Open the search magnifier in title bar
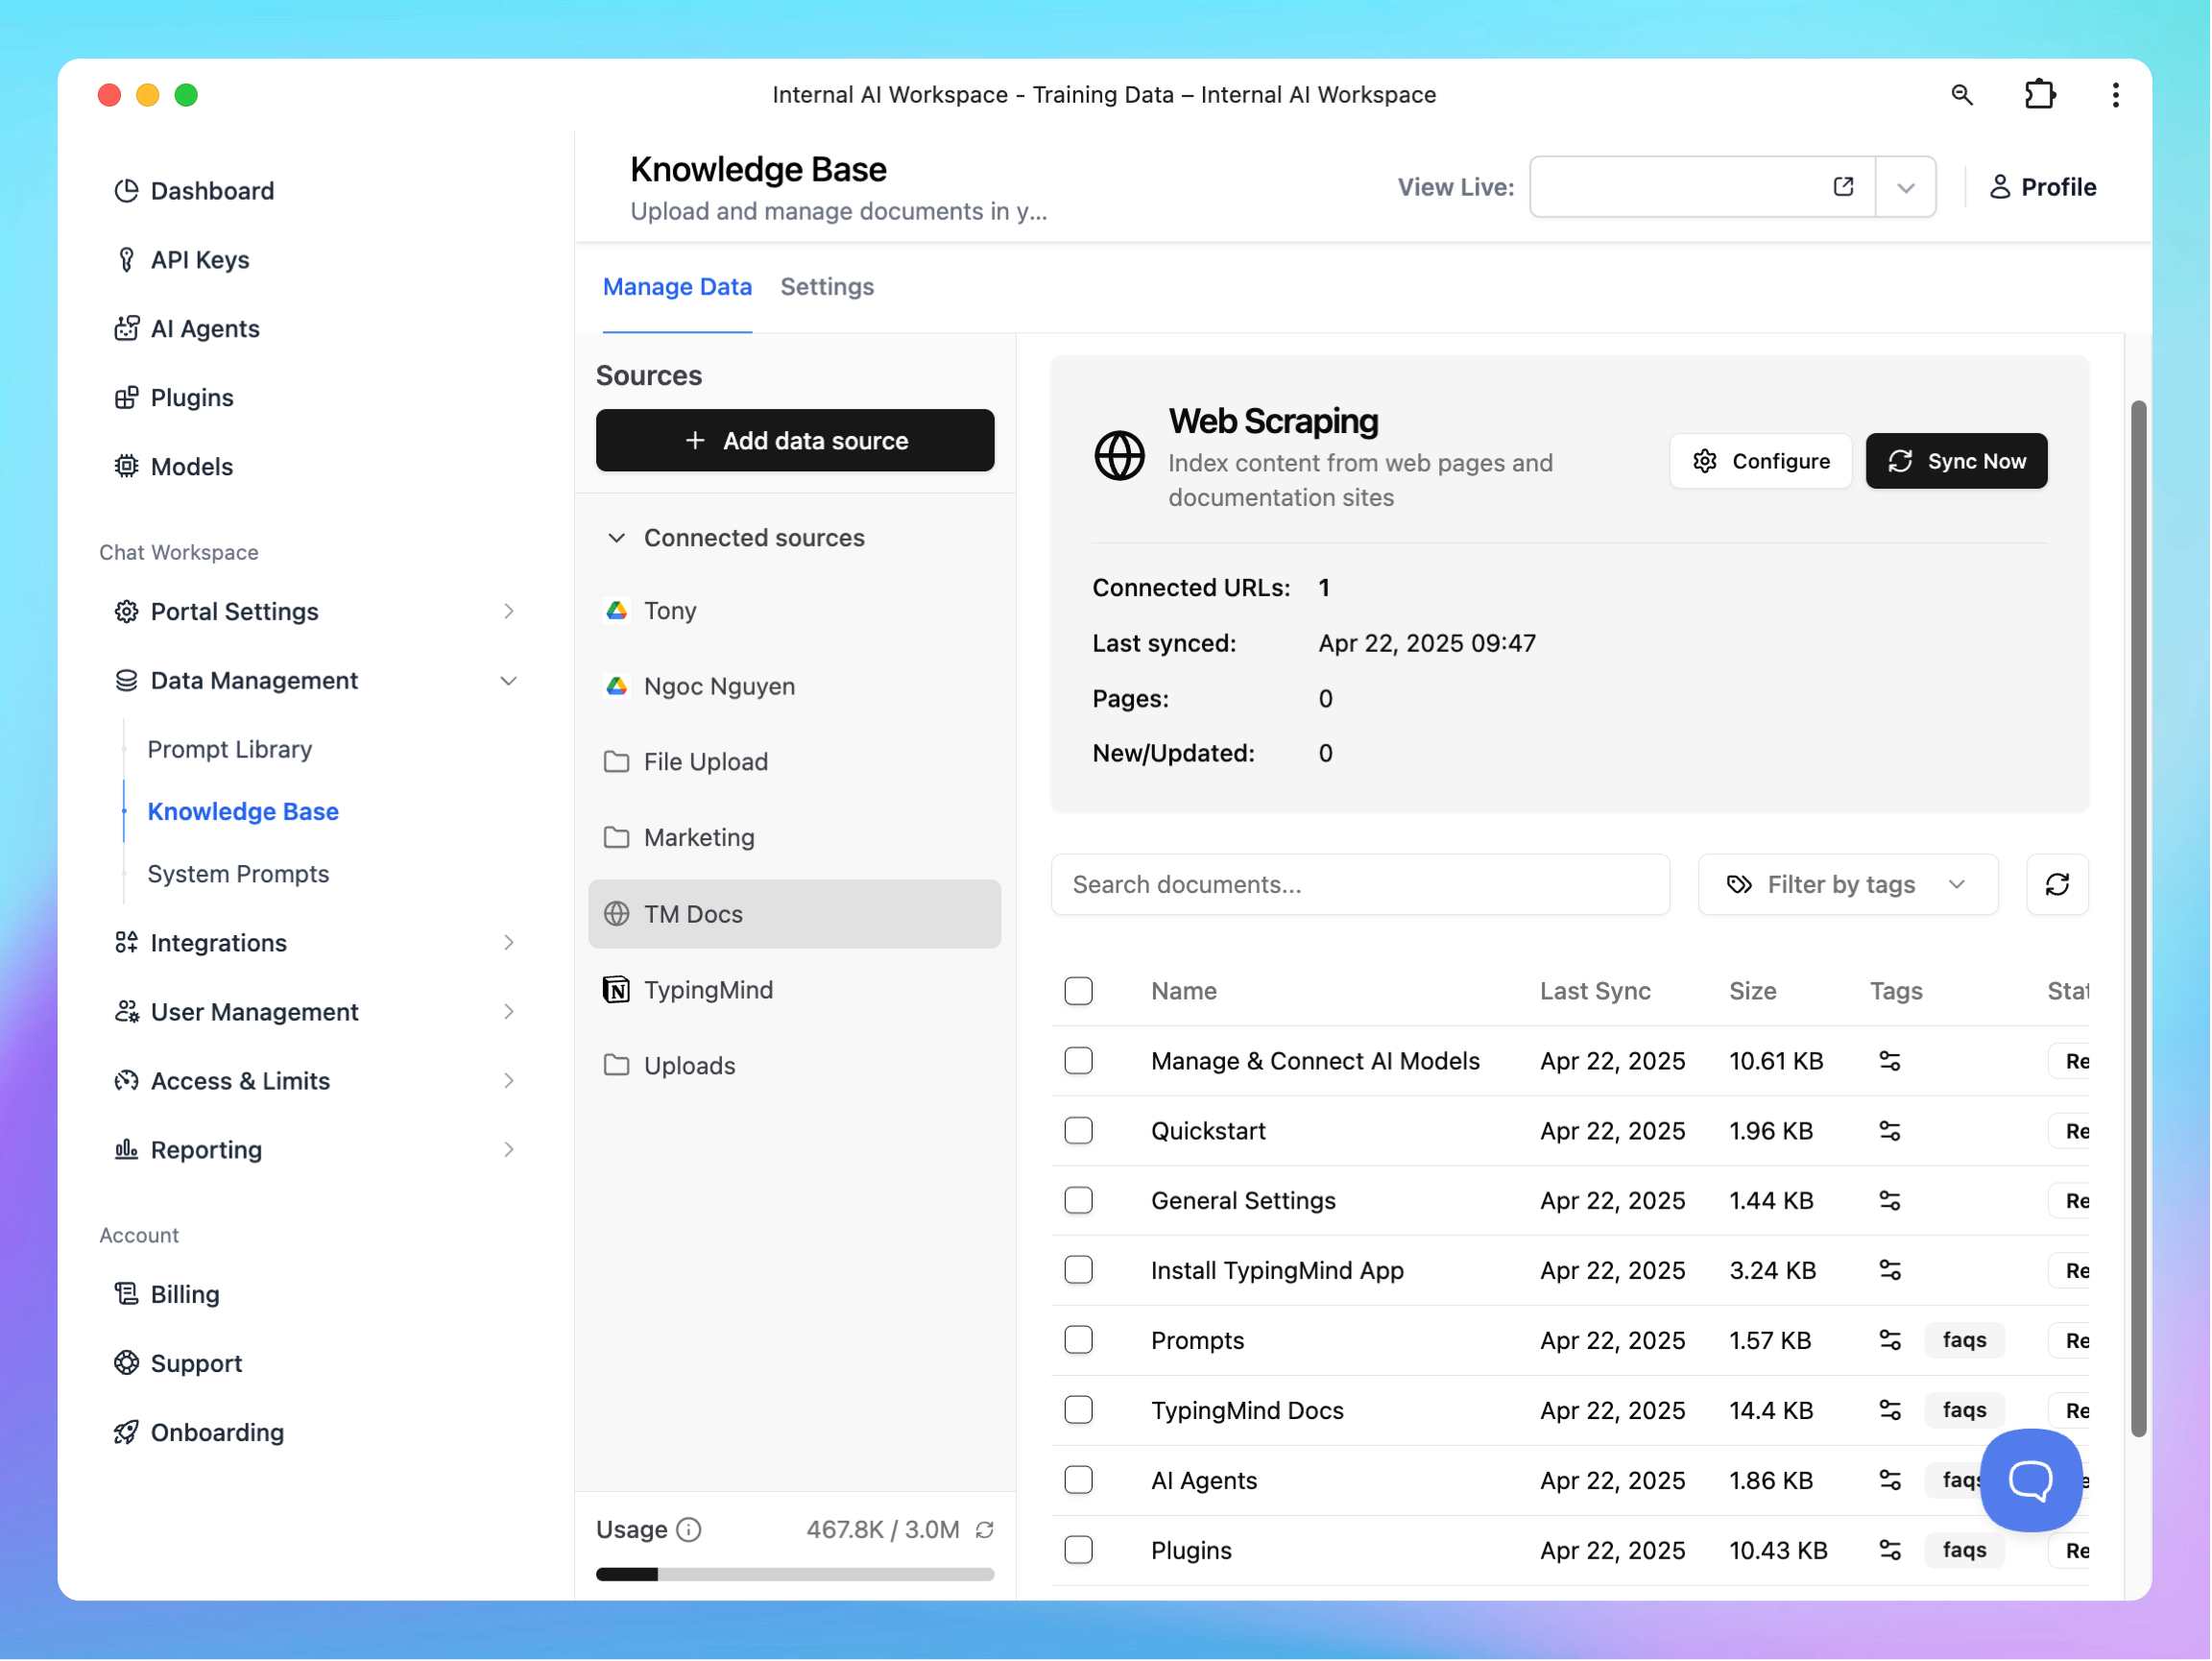The width and height of the screenshot is (2212, 1661). pos(1961,95)
